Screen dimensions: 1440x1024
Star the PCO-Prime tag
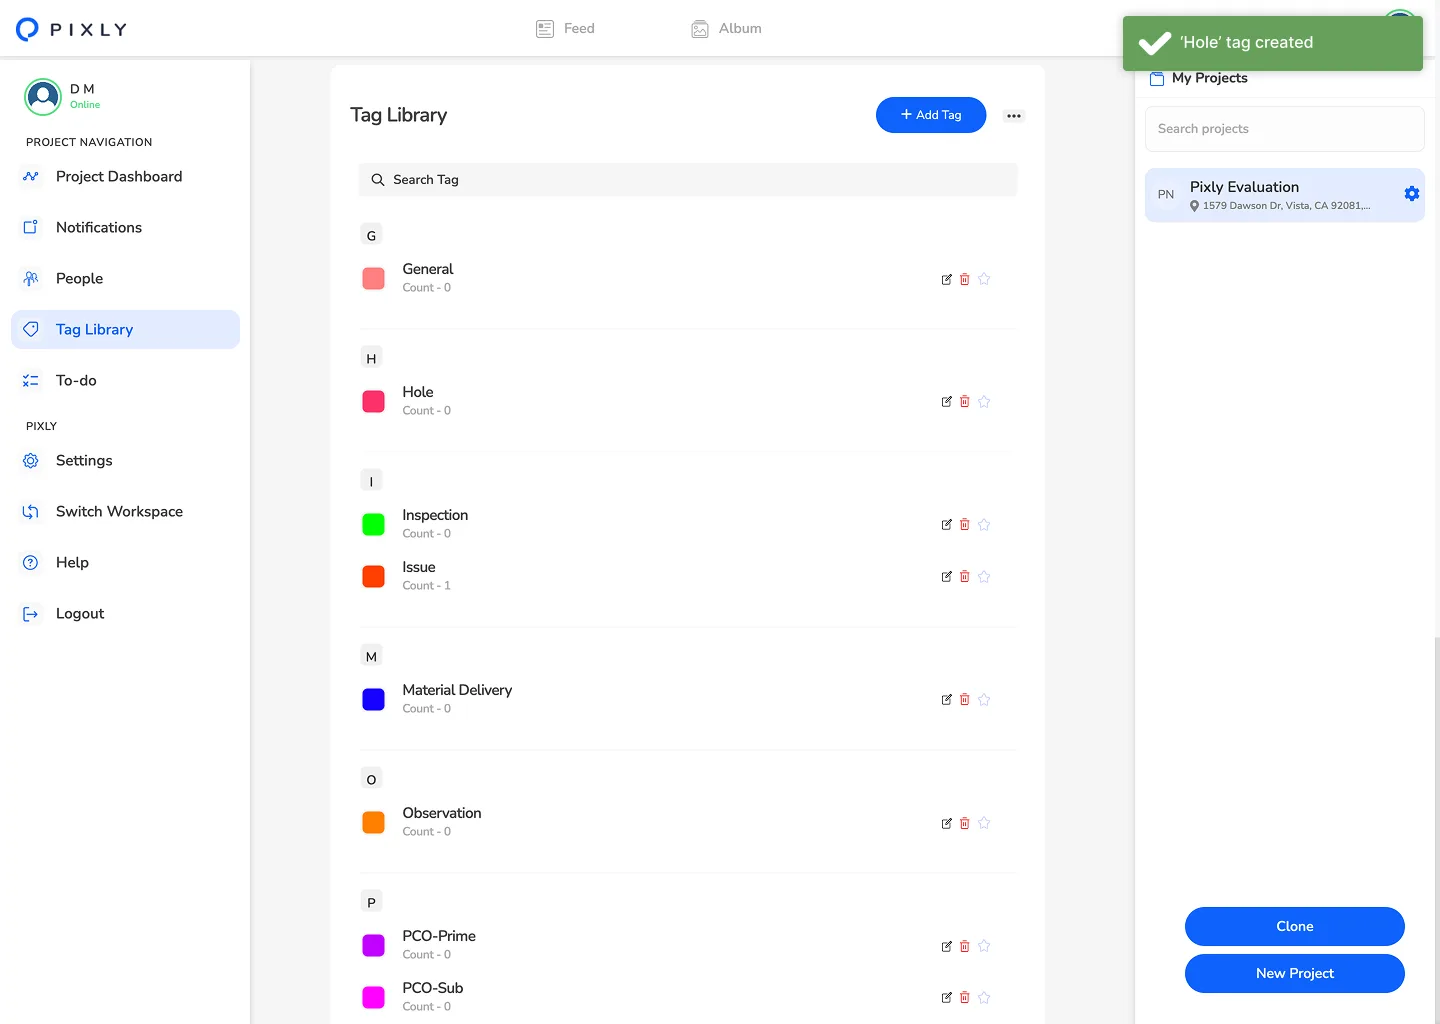click(984, 946)
